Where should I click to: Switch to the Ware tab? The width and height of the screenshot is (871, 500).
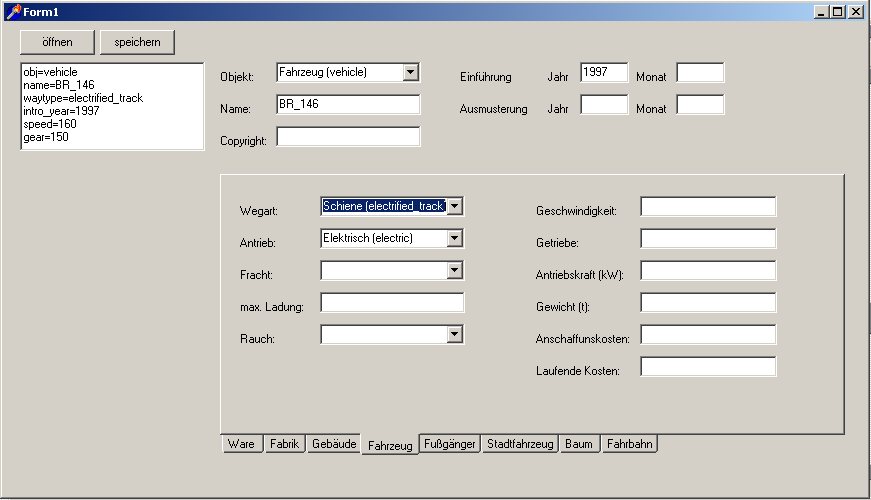click(x=241, y=444)
